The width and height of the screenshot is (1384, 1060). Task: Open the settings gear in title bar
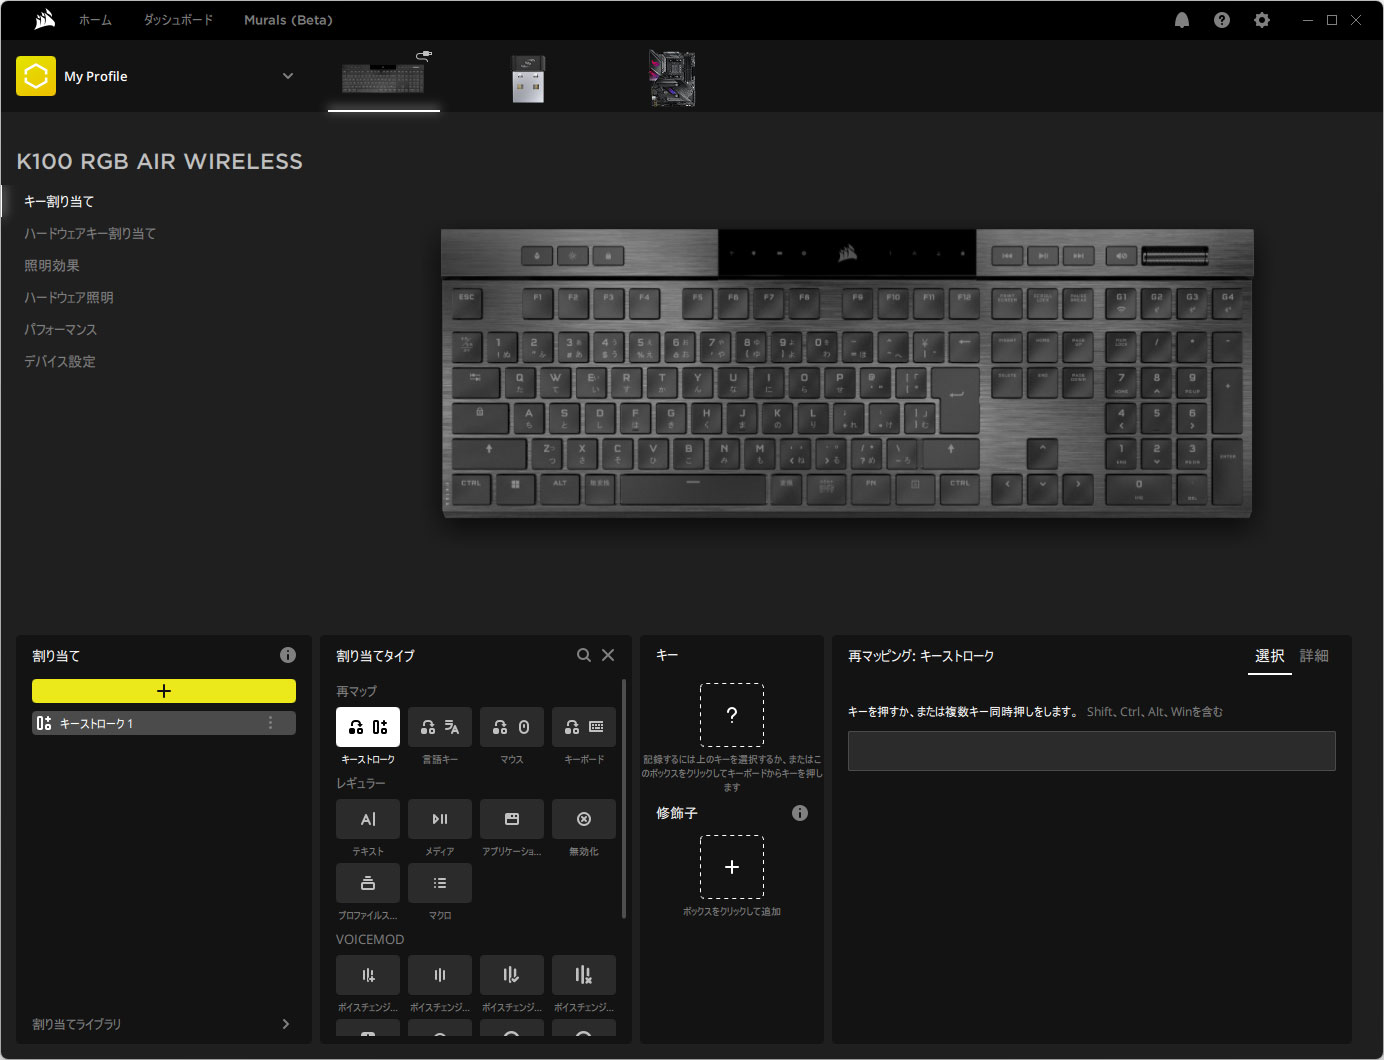pyautogui.click(x=1261, y=20)
